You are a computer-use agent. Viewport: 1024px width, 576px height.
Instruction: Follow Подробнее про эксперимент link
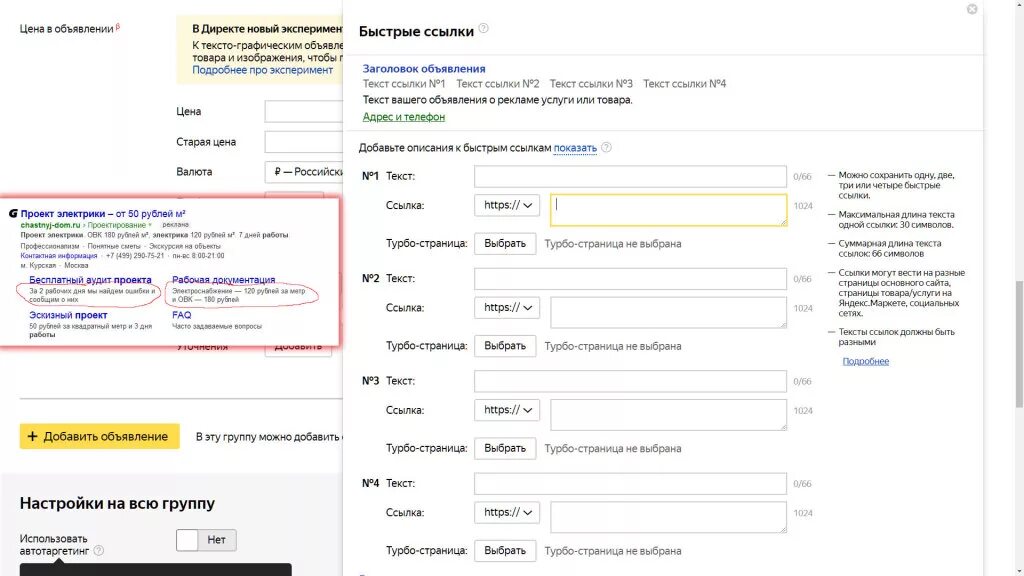[262, 70]
